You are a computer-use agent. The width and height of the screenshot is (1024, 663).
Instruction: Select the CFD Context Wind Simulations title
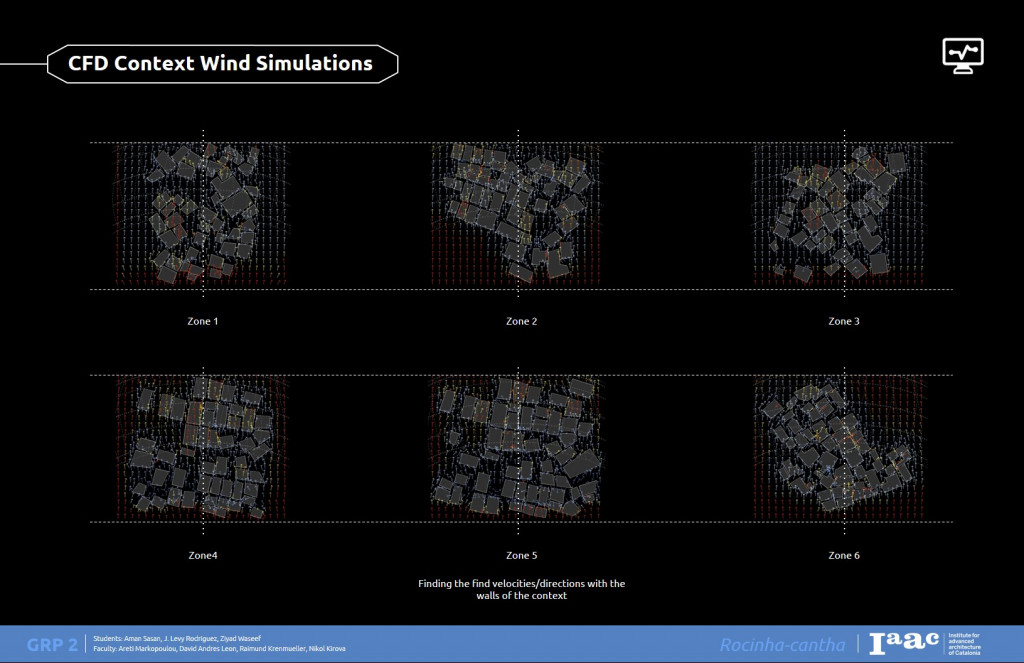221,64
